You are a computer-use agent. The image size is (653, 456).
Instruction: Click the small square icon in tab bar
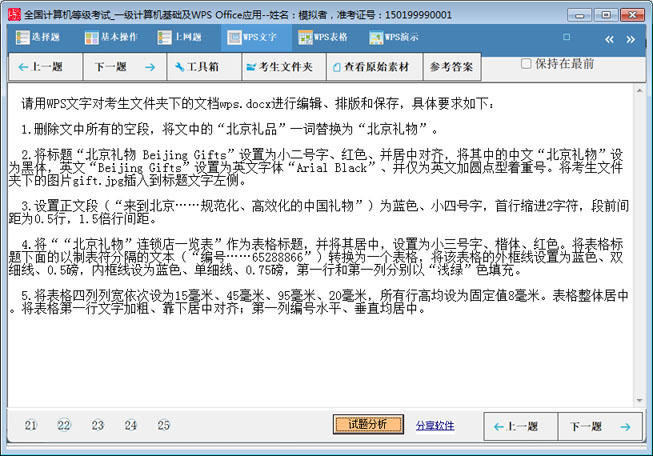coord(566,37)
